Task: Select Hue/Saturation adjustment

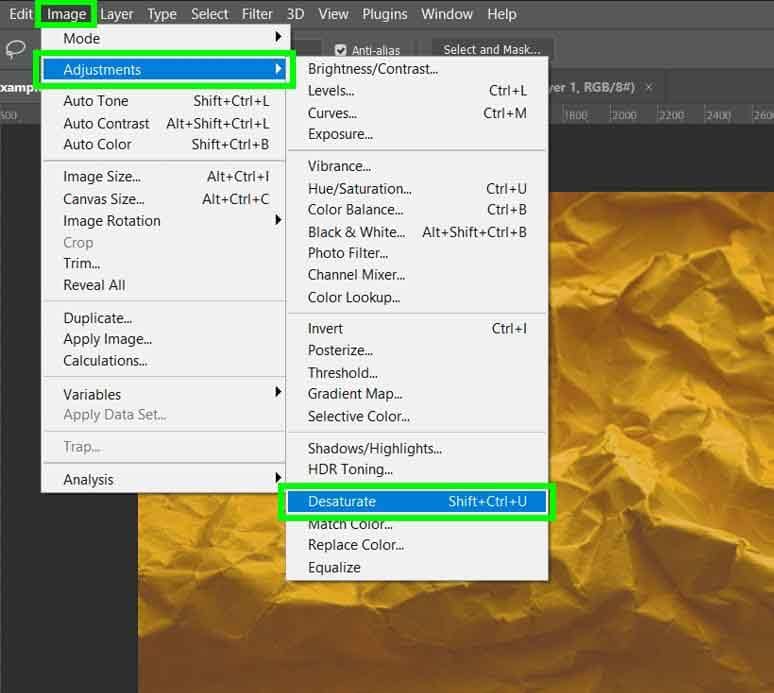Action: (x=359, y=189)
